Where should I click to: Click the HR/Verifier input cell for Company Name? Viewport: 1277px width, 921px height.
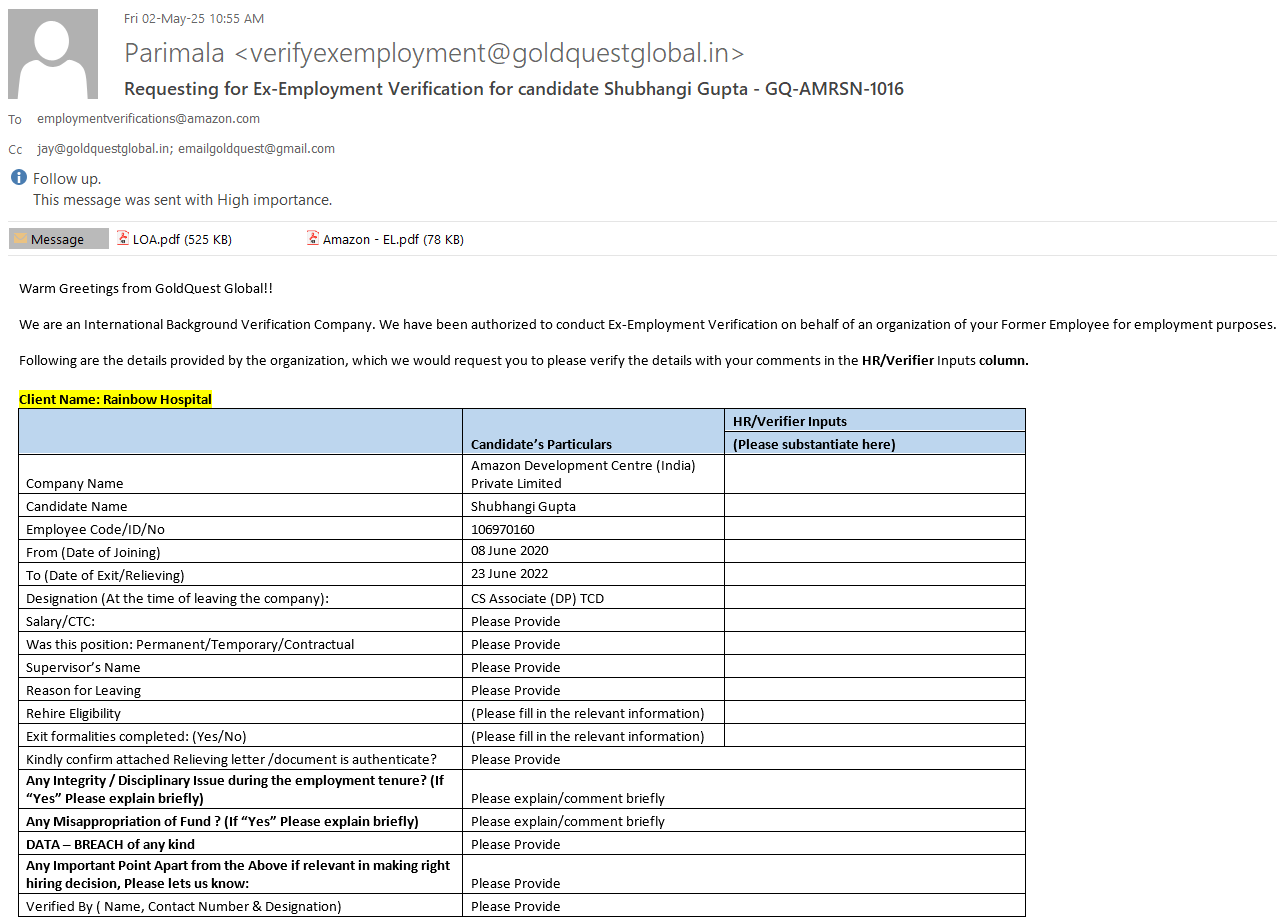coord(874,474)
